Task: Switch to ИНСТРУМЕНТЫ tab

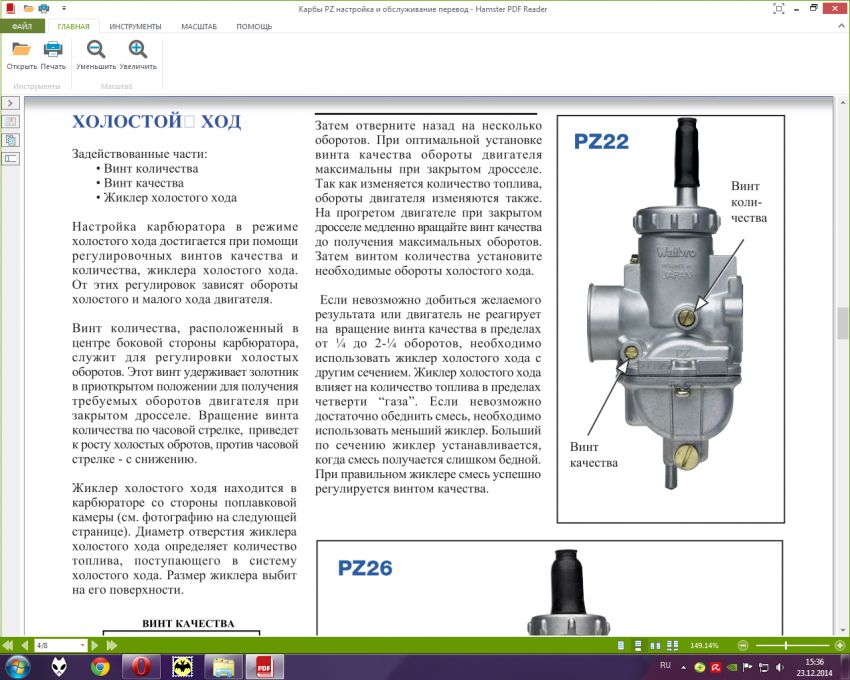Action: [x=135, y=26]
